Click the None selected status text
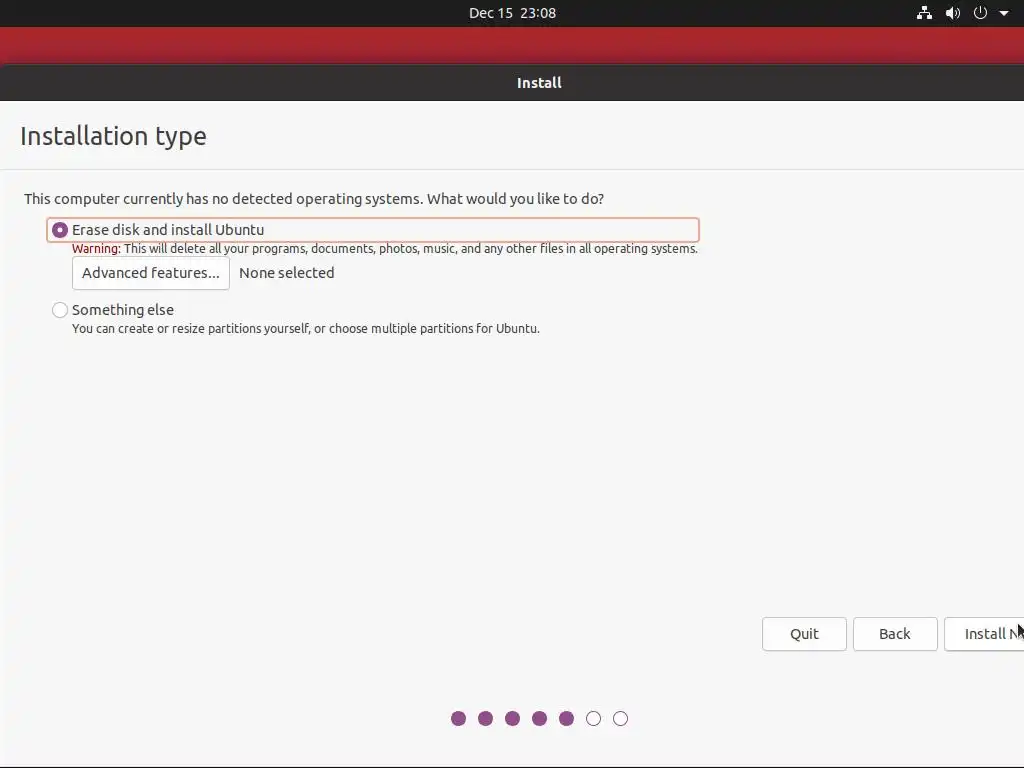The width and height of the screenshot is (1024, 768). click(287, 273)
